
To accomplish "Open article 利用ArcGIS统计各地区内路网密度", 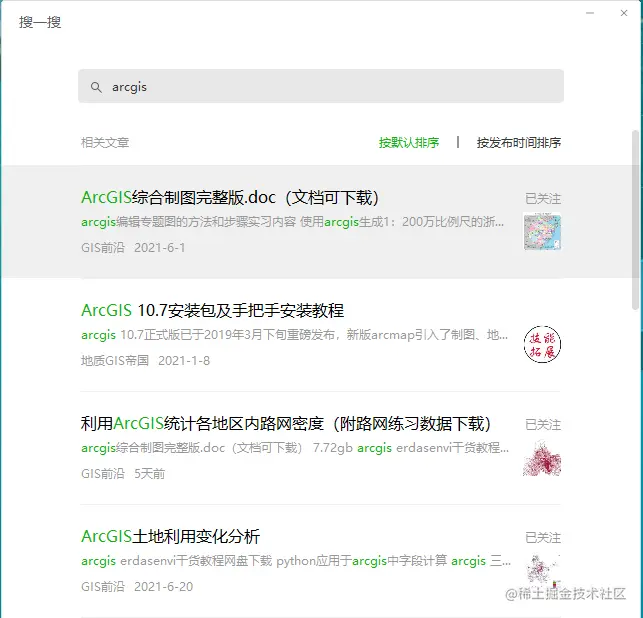I will [x=286, y=423].
